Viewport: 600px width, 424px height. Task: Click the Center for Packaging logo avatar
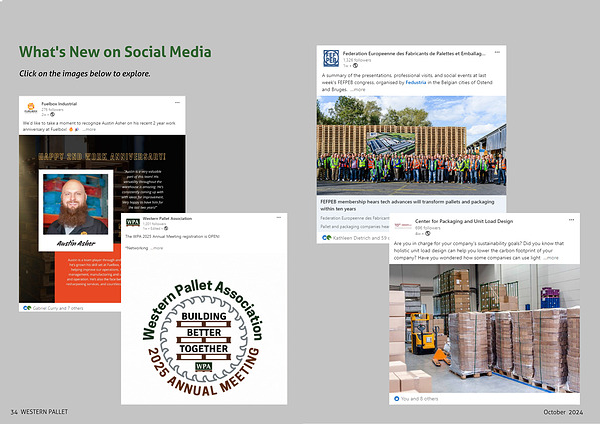coord(403,226)
